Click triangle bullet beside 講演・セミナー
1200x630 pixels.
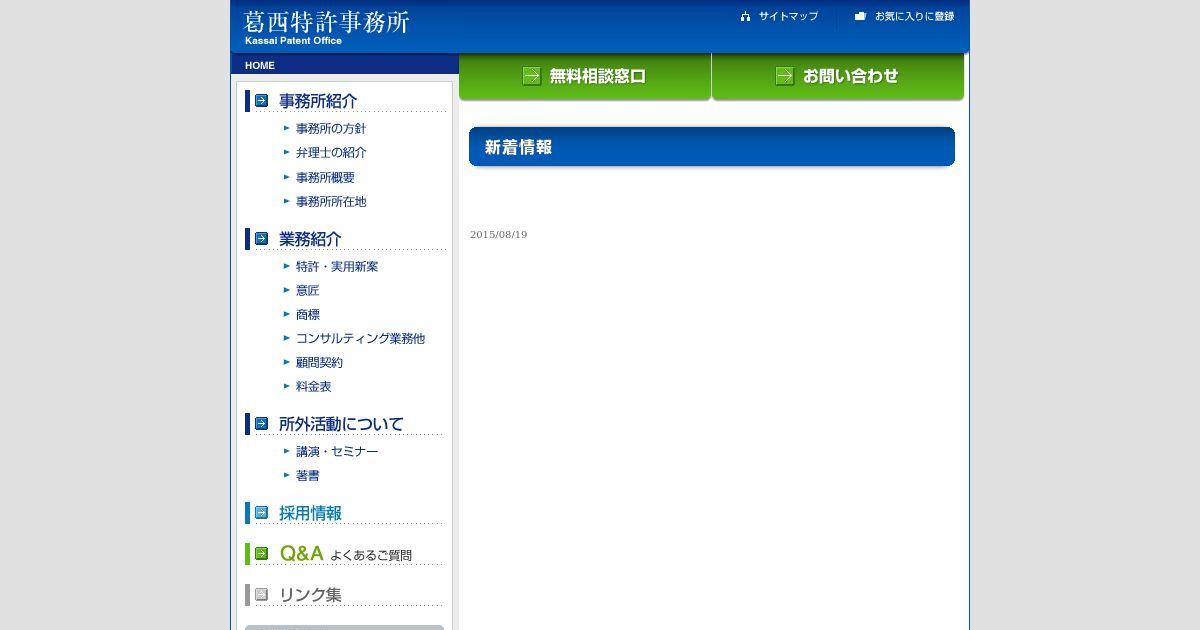pyautogui.click(x=287, y=451)
